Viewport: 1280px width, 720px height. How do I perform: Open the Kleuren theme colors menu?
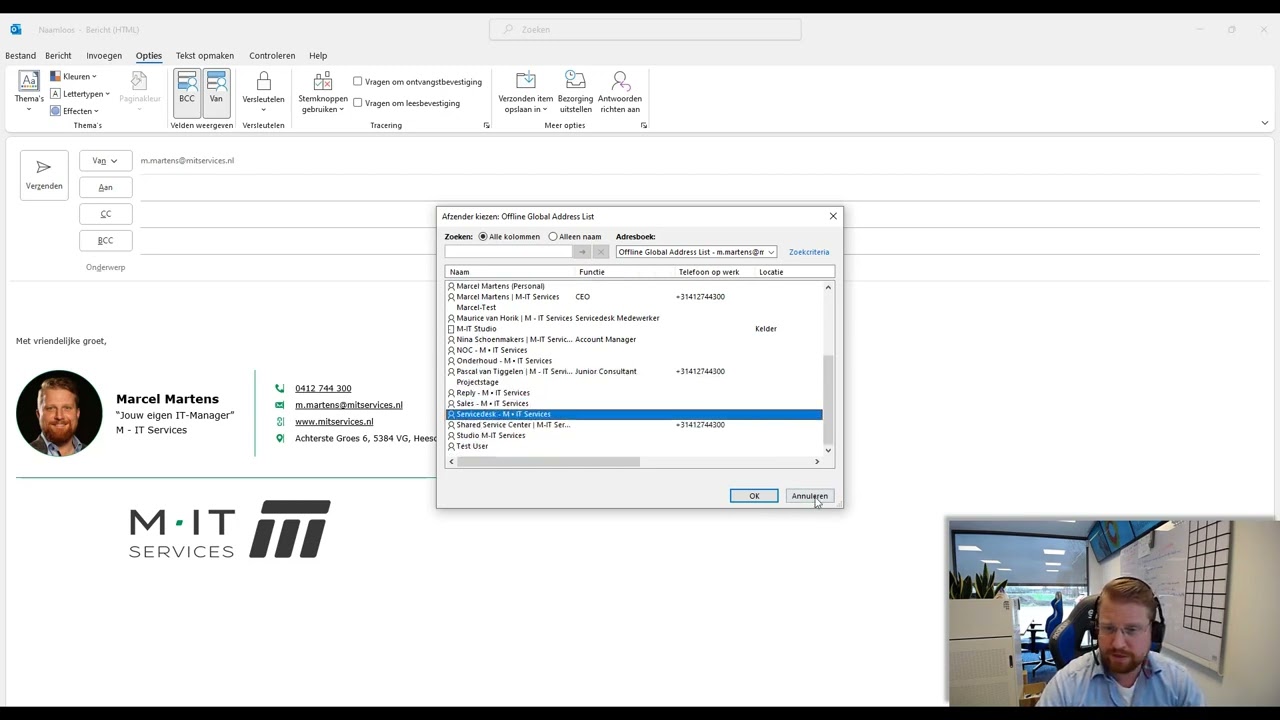coord(73,77)
